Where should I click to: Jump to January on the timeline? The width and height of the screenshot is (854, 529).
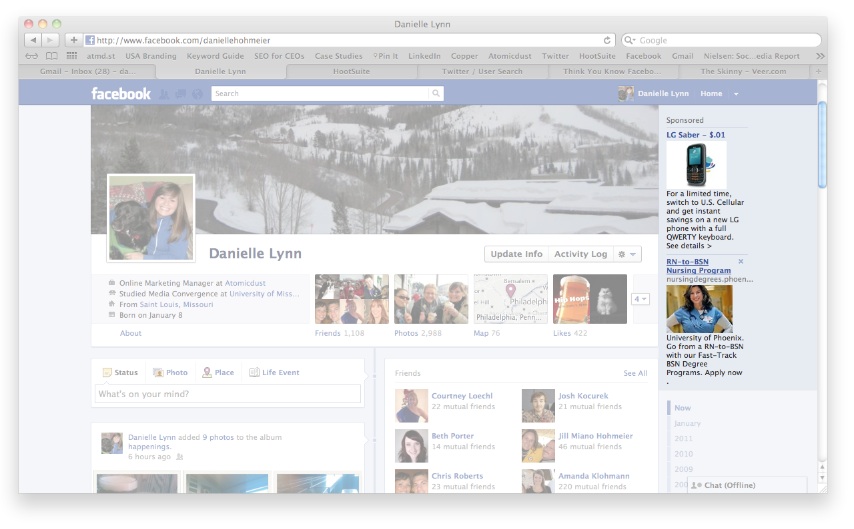point(687,423)
